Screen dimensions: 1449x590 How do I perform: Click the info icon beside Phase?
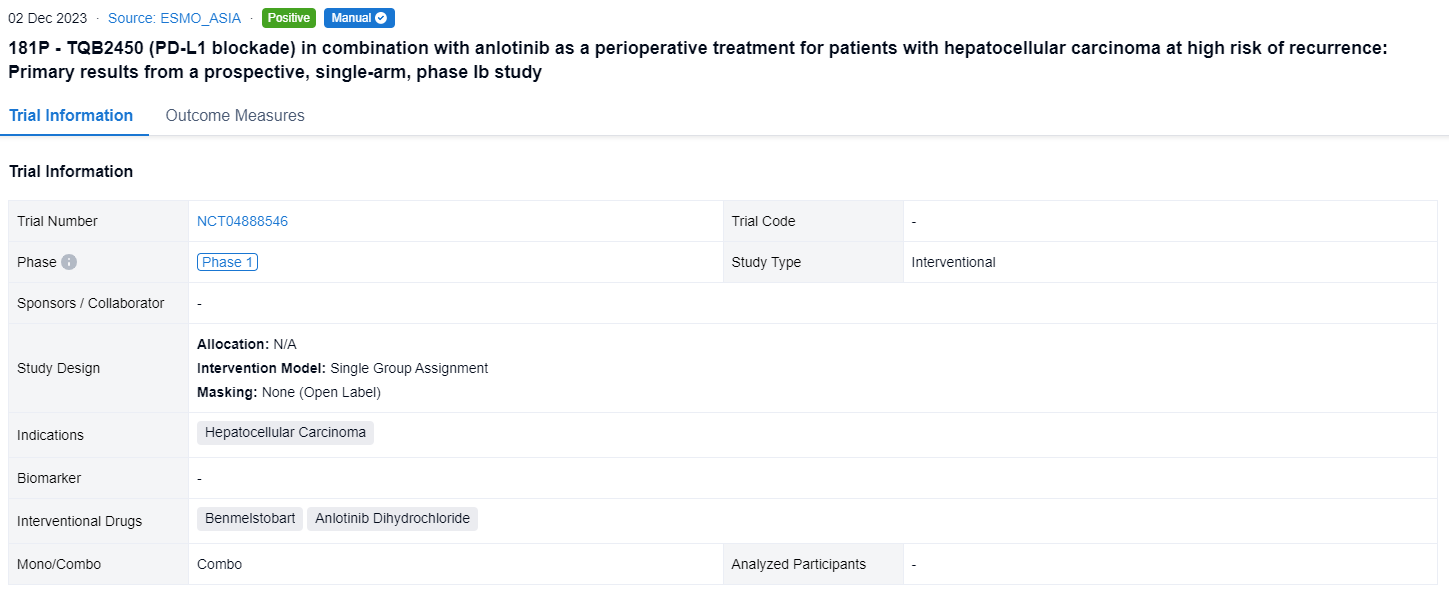[x=69, y=262]
